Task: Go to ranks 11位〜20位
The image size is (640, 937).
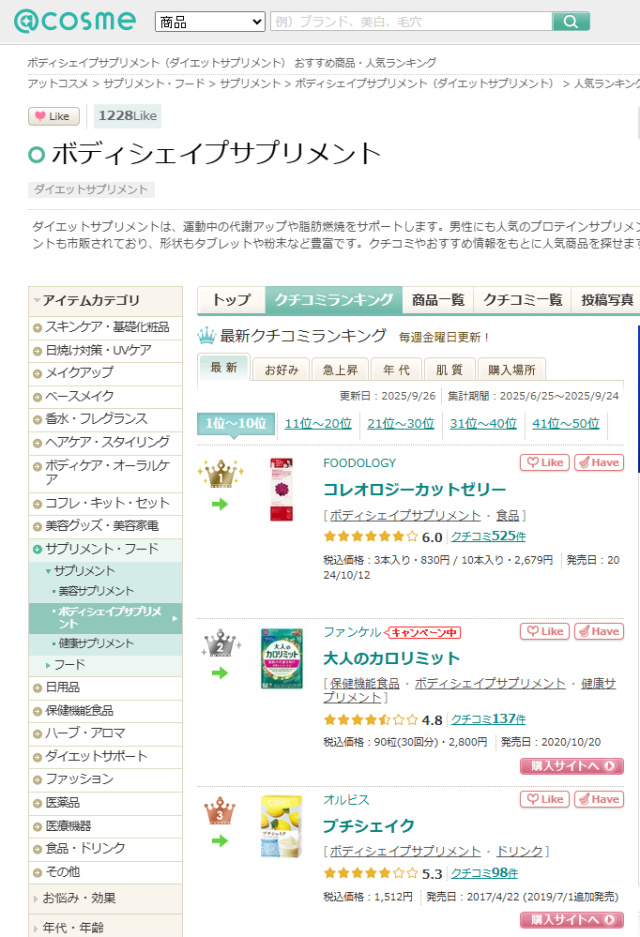Action: (x=318, y=424)
